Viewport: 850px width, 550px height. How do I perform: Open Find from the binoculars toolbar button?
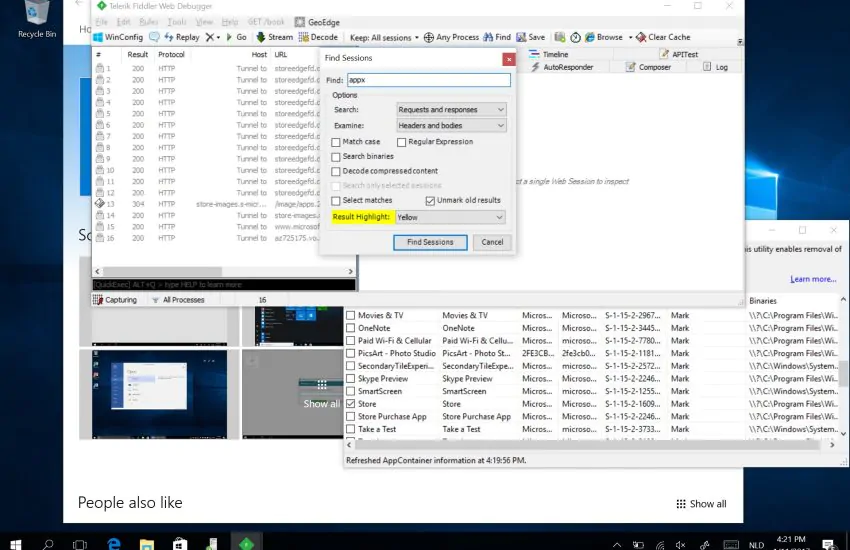tap(497, 37)
